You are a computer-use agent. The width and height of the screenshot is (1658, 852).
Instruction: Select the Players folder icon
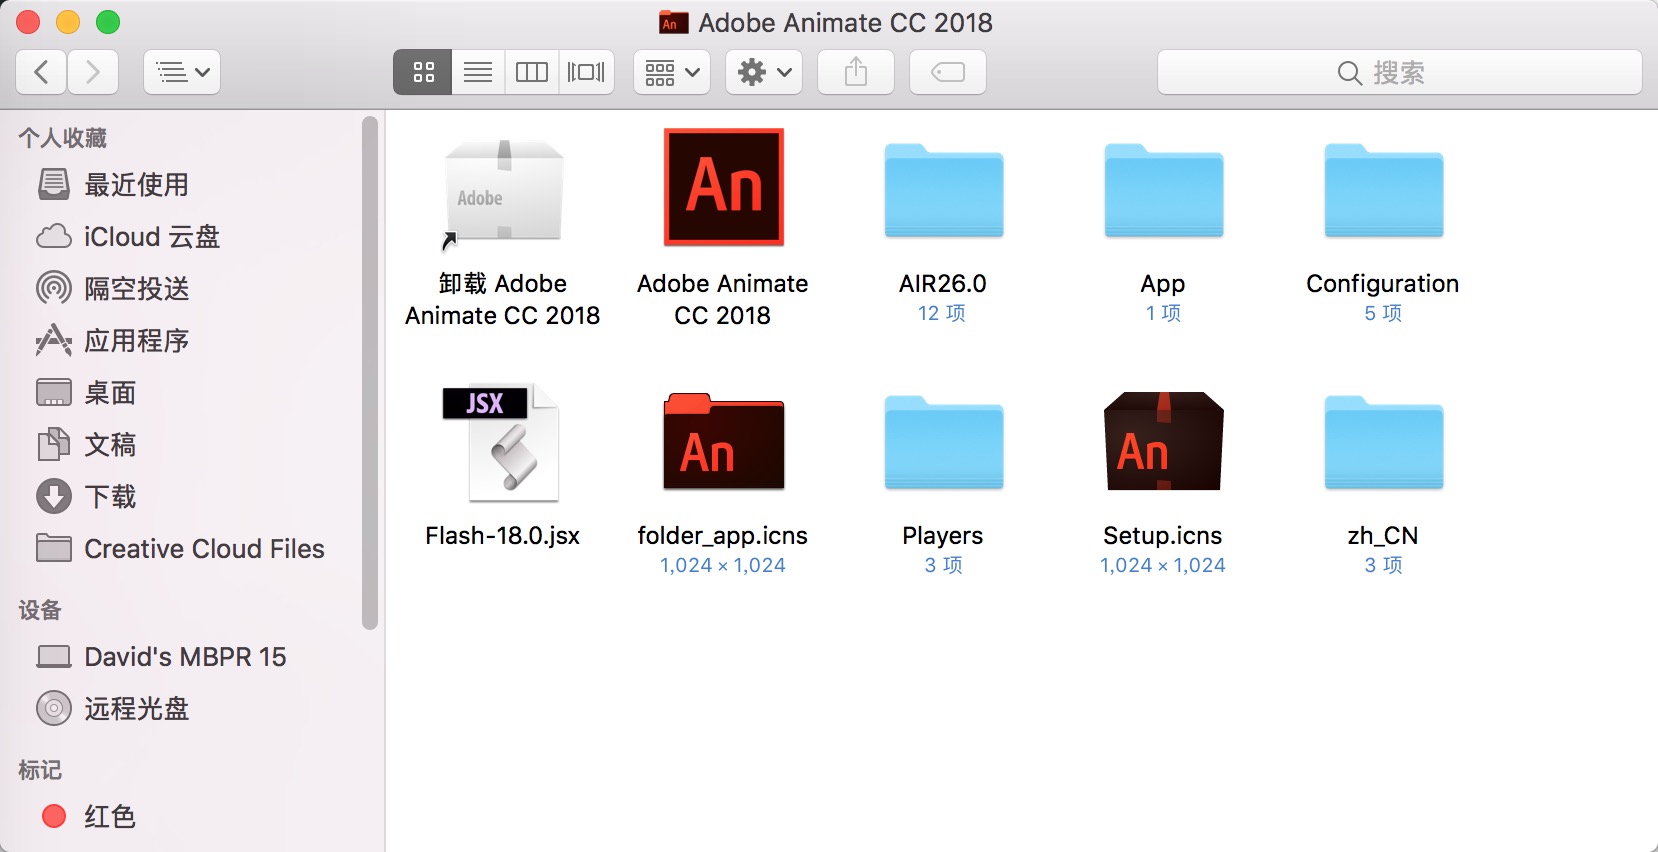click(943, 443)
